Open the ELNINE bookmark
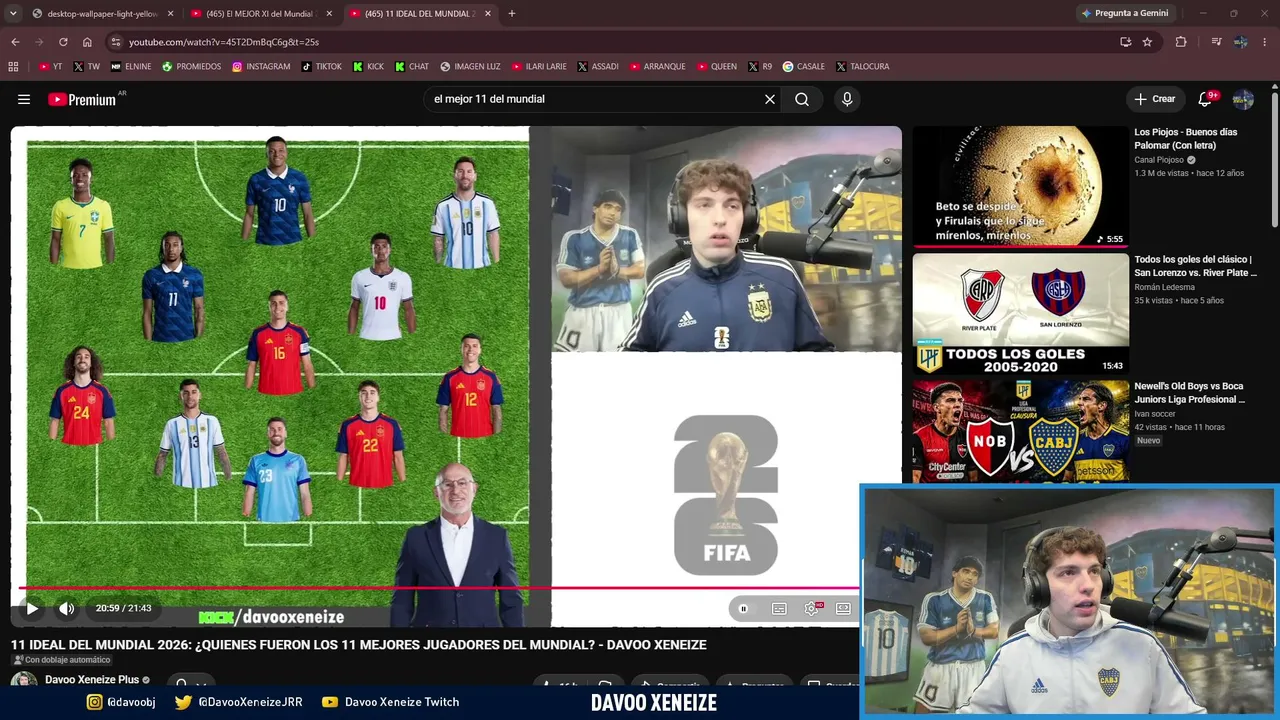This screenshot has height=720, width=1280. 131,67
